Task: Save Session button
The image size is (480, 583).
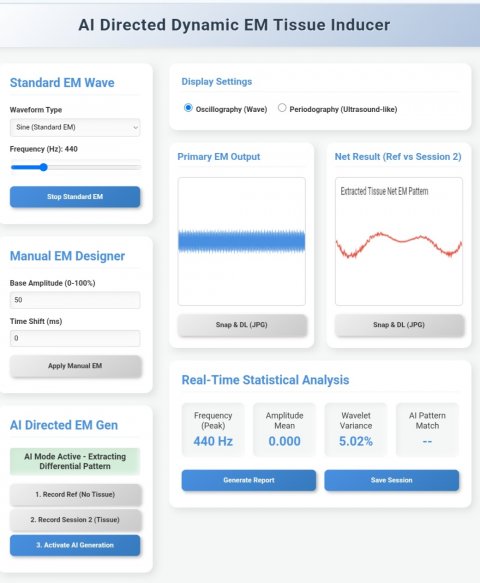Action: tap(392, 480)
